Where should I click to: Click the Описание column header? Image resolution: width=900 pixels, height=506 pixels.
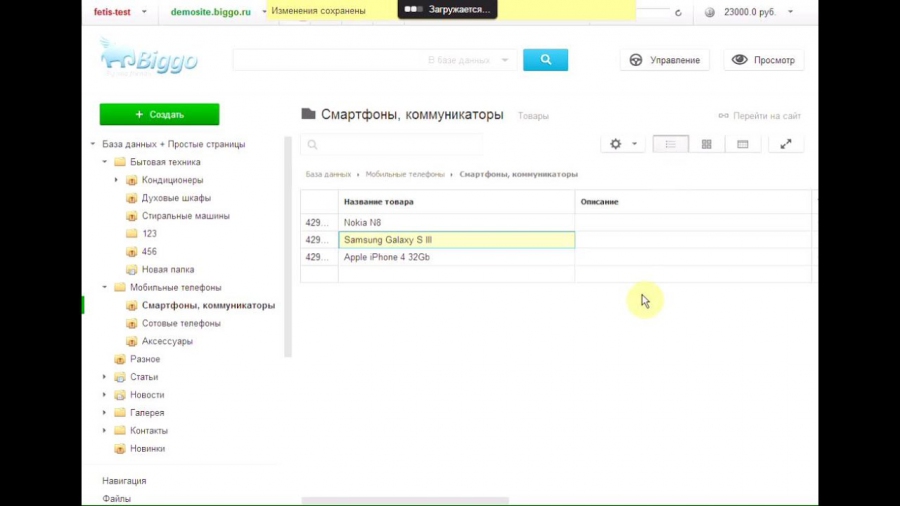click(x=693, y=202)
